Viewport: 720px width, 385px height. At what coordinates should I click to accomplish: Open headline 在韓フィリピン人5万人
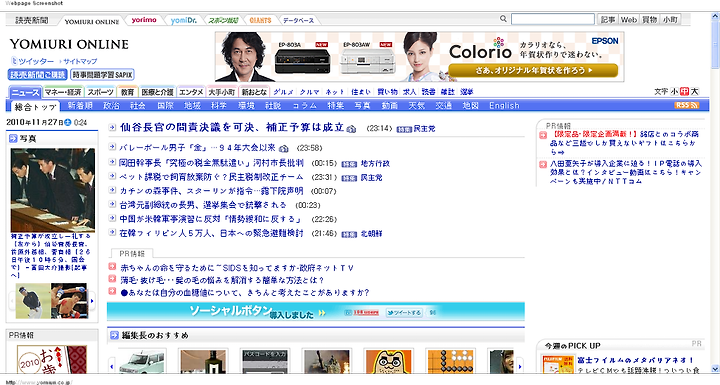211,233
